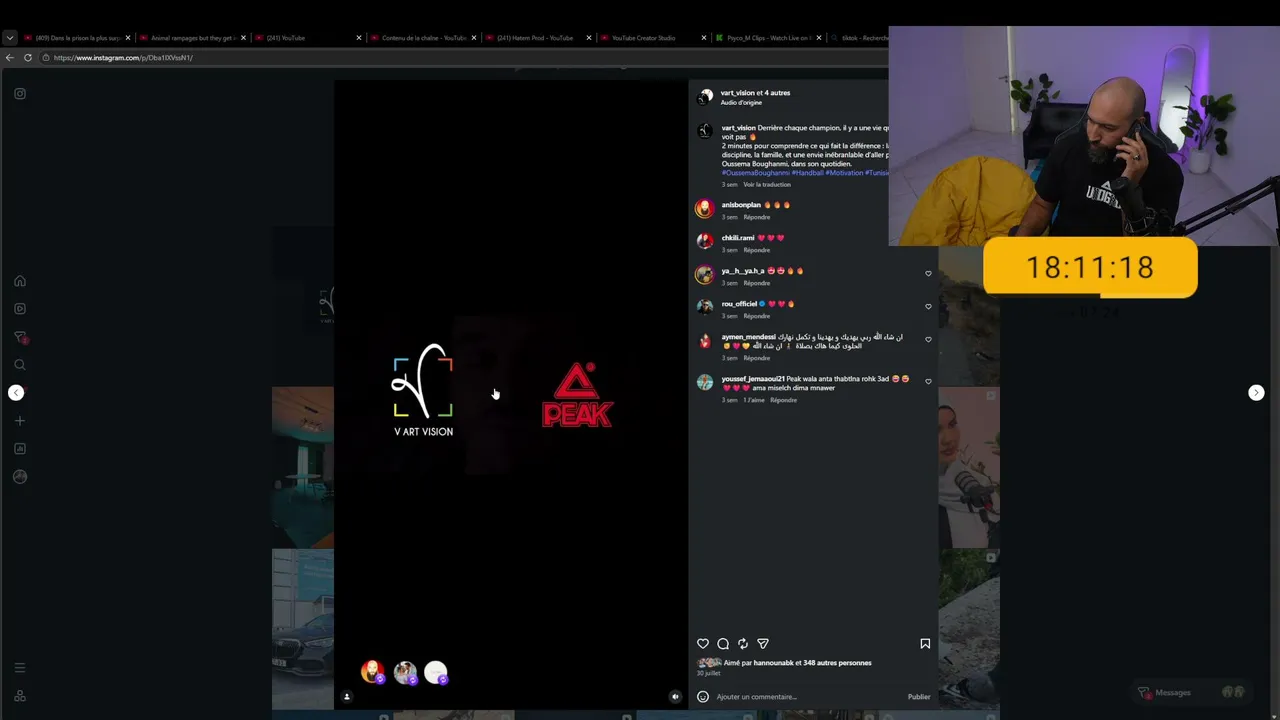This screenshot has height=720, width=1280.
Task: Close the 'Hatem Prod - YouTube' tab
Action: coord(589,38)
